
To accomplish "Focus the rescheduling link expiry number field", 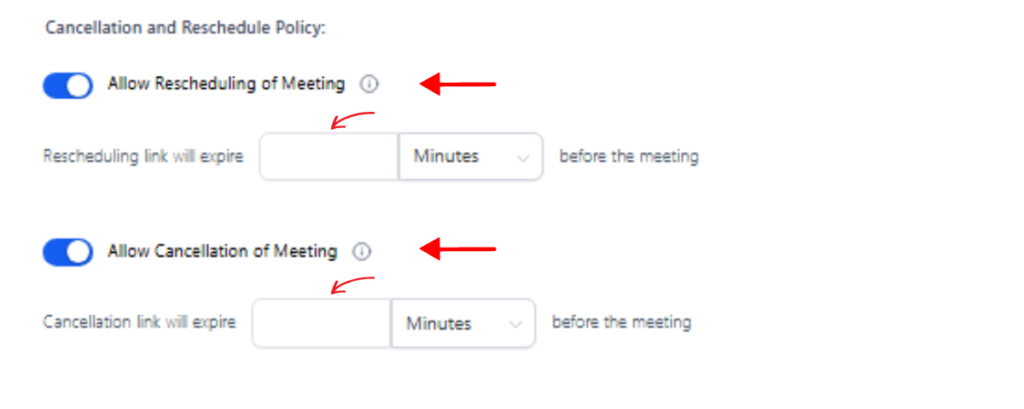I will point(329,157).
